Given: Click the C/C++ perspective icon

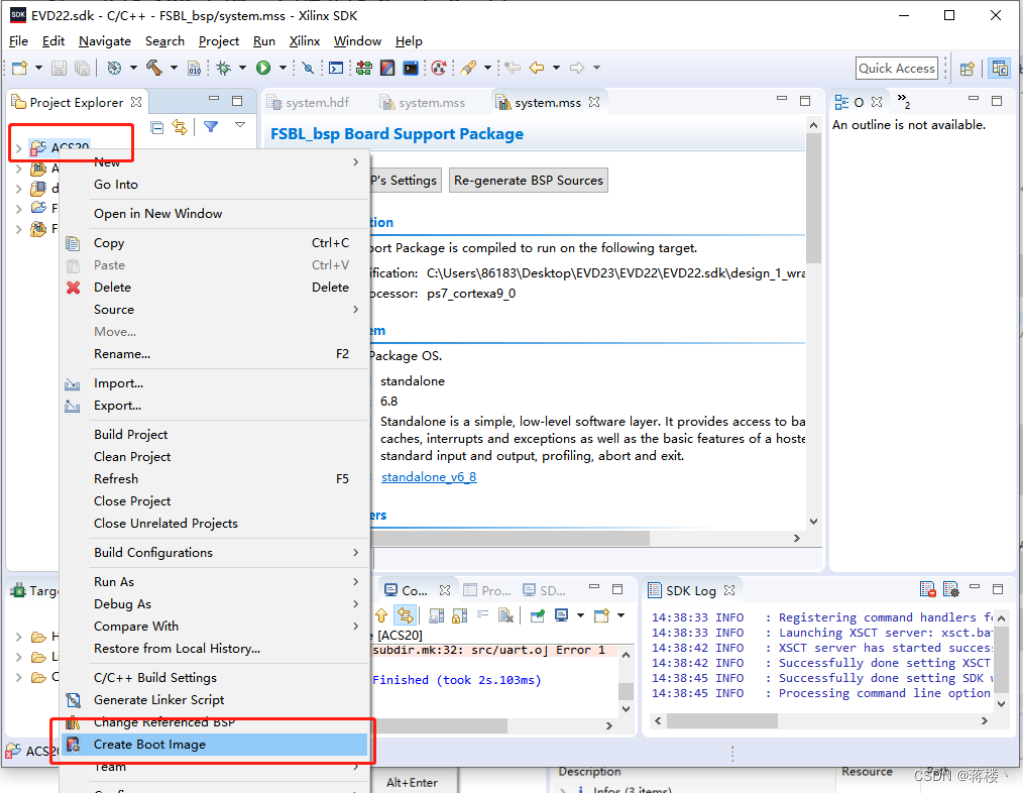Looking at the screenshot, I should pyautogui.click(x=1000, y=68).
